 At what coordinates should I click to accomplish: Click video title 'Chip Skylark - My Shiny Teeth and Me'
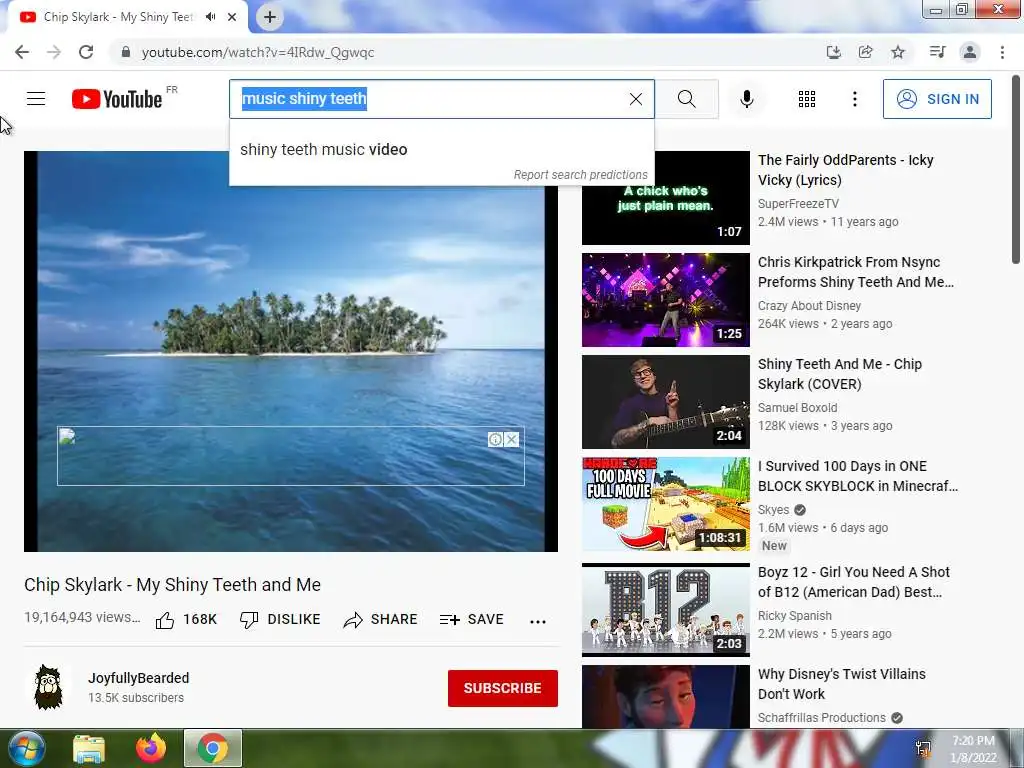point(172,584)
